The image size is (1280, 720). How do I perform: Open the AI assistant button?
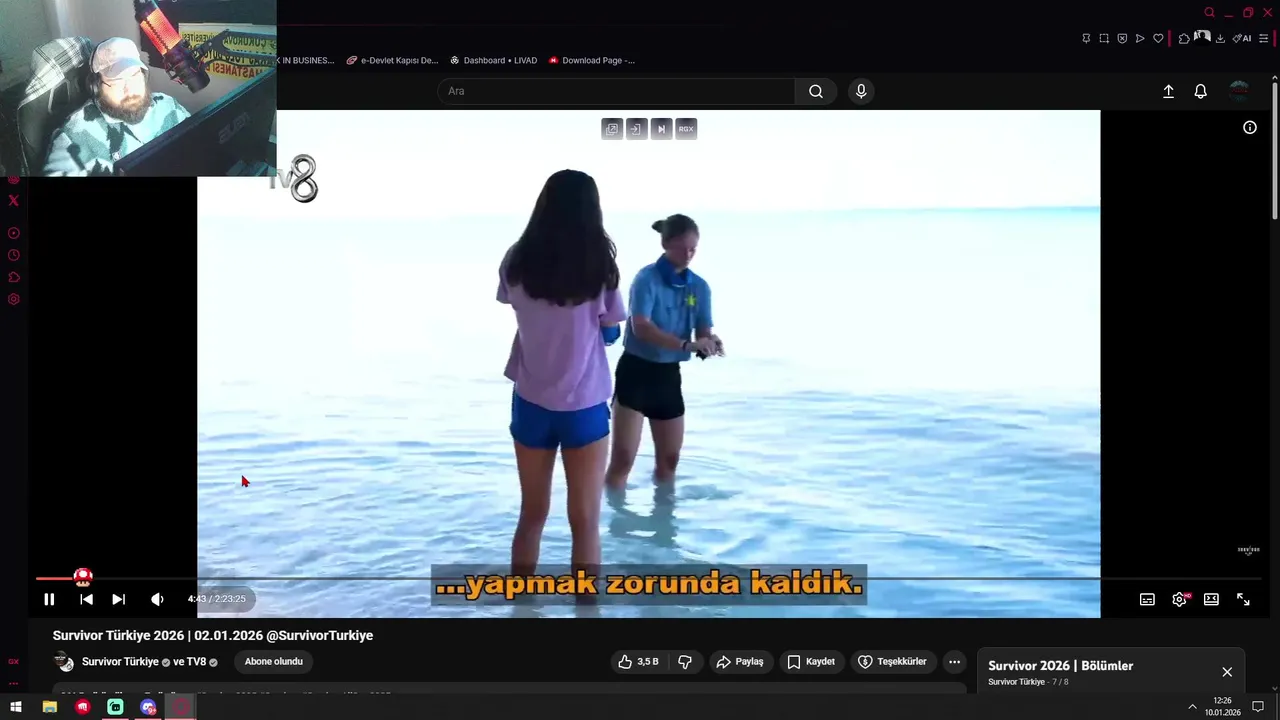tap(1241, 38)
